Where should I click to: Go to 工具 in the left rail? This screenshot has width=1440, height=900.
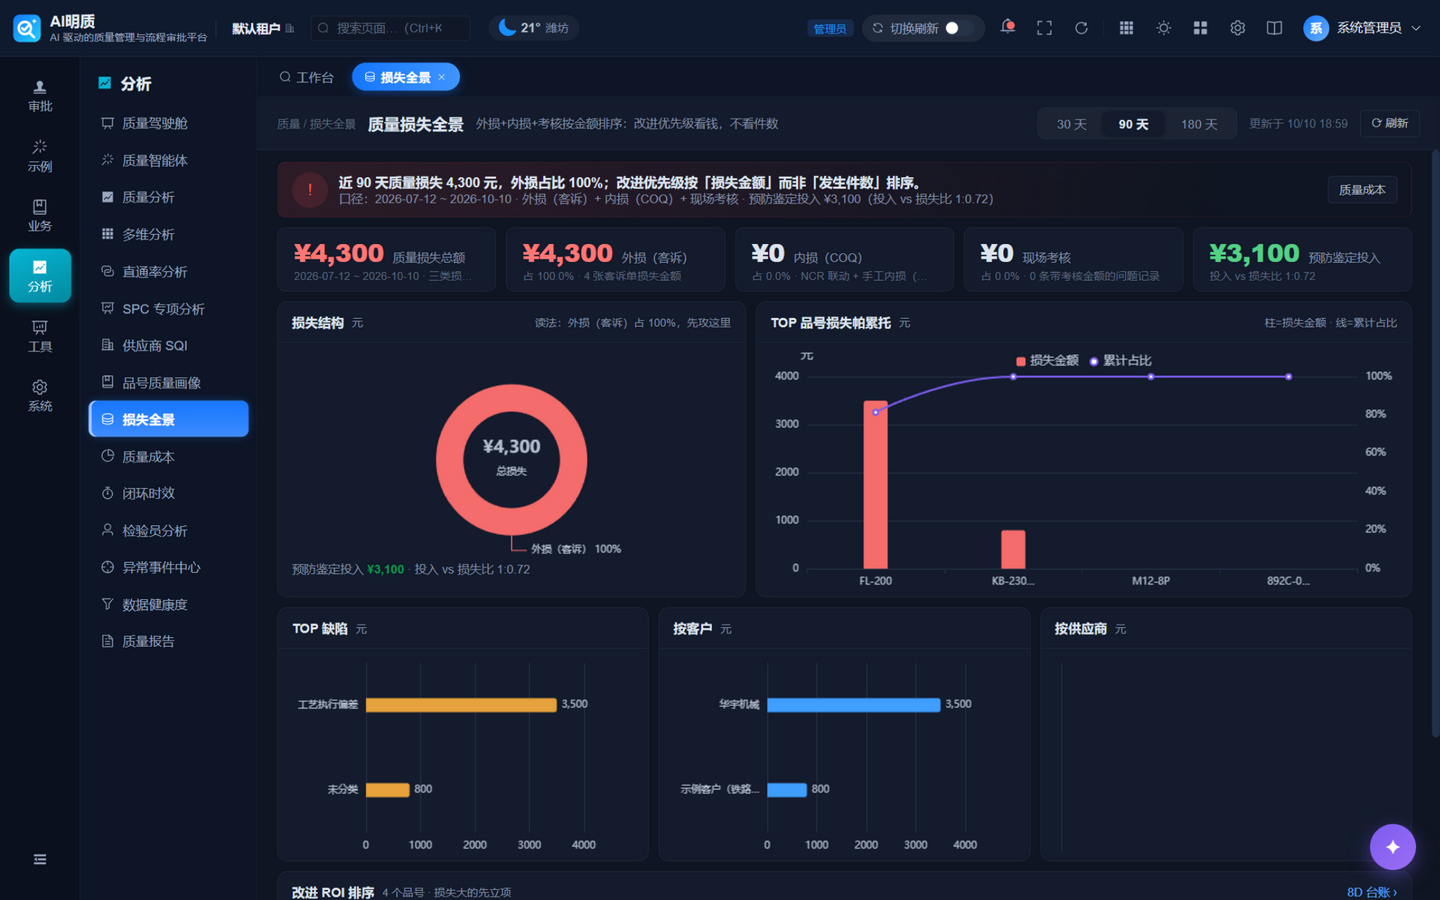(x=40, y=336)
